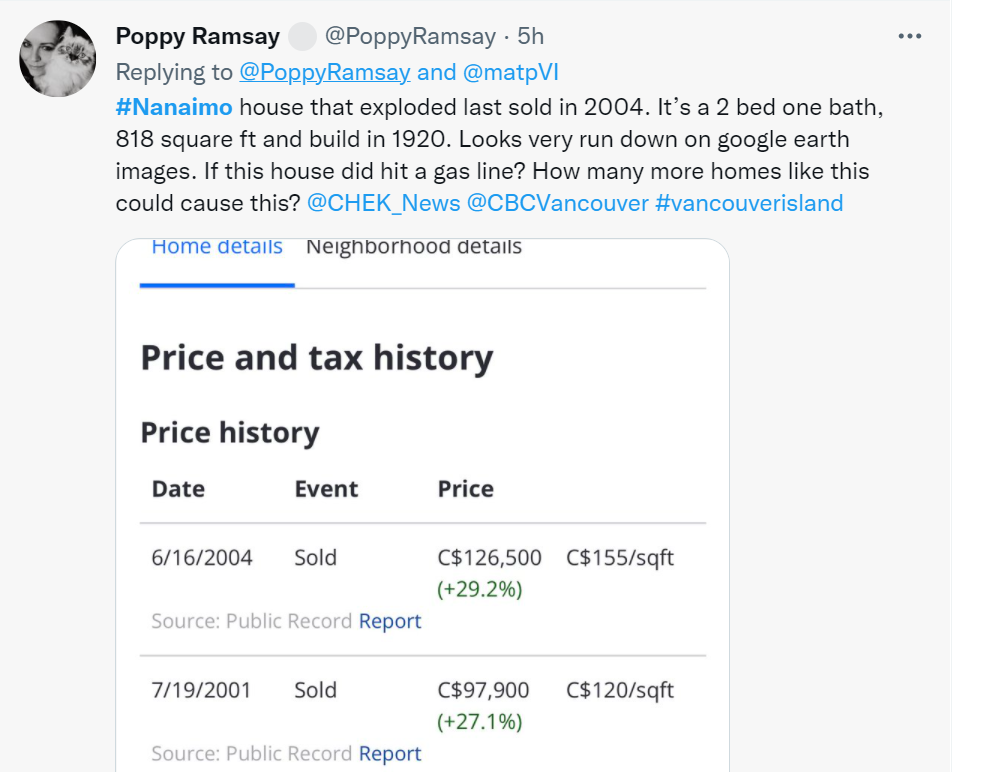Open the @CHEK_News mention

[383, 203]
